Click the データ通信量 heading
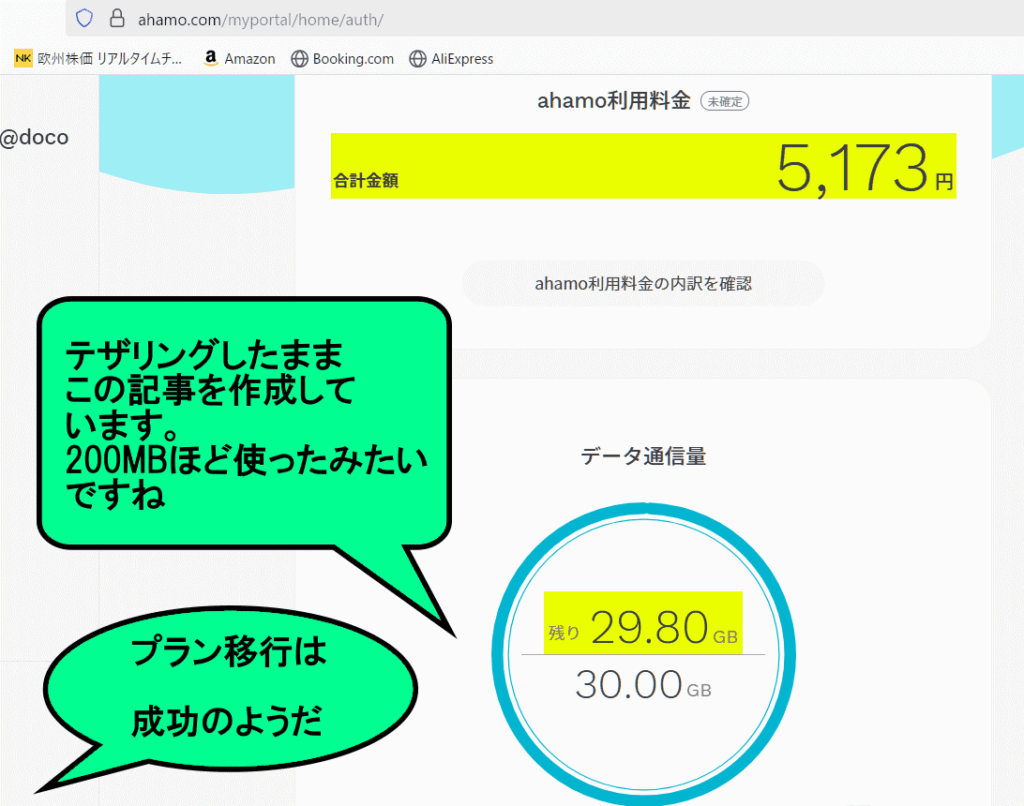This screenshot has height=806, width=1024. point(643,456)
